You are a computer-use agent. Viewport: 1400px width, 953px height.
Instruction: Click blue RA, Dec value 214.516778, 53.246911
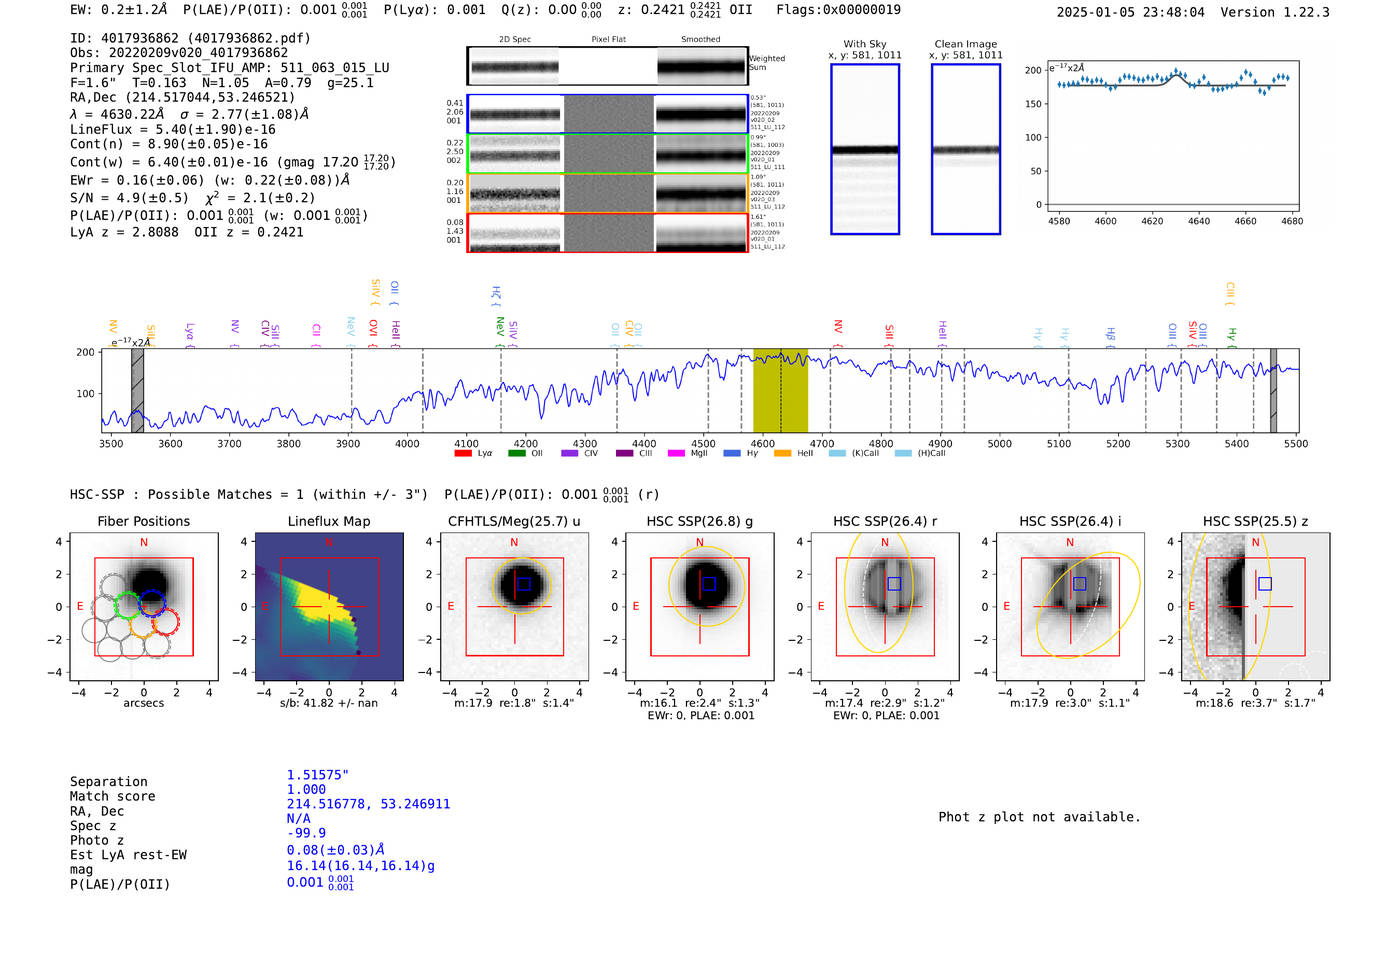[368, 804]
